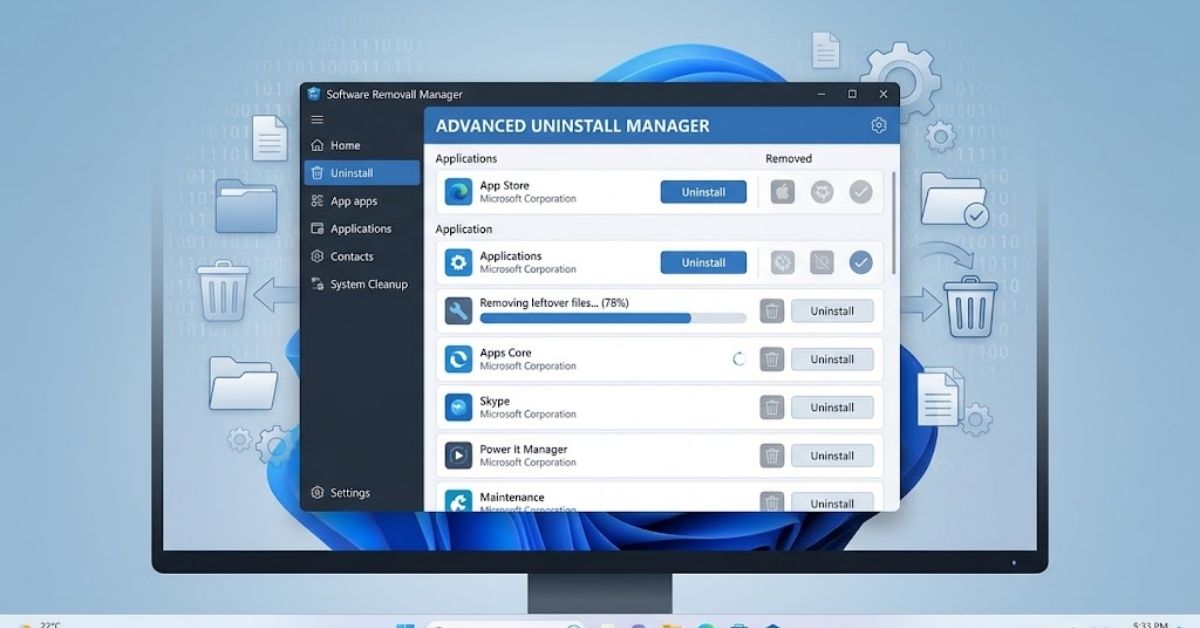Click 'Removing leftover files... (78%)' text
Viewport: 1200px width, 628px height.
pyautogui.click(x=554, y=303)
